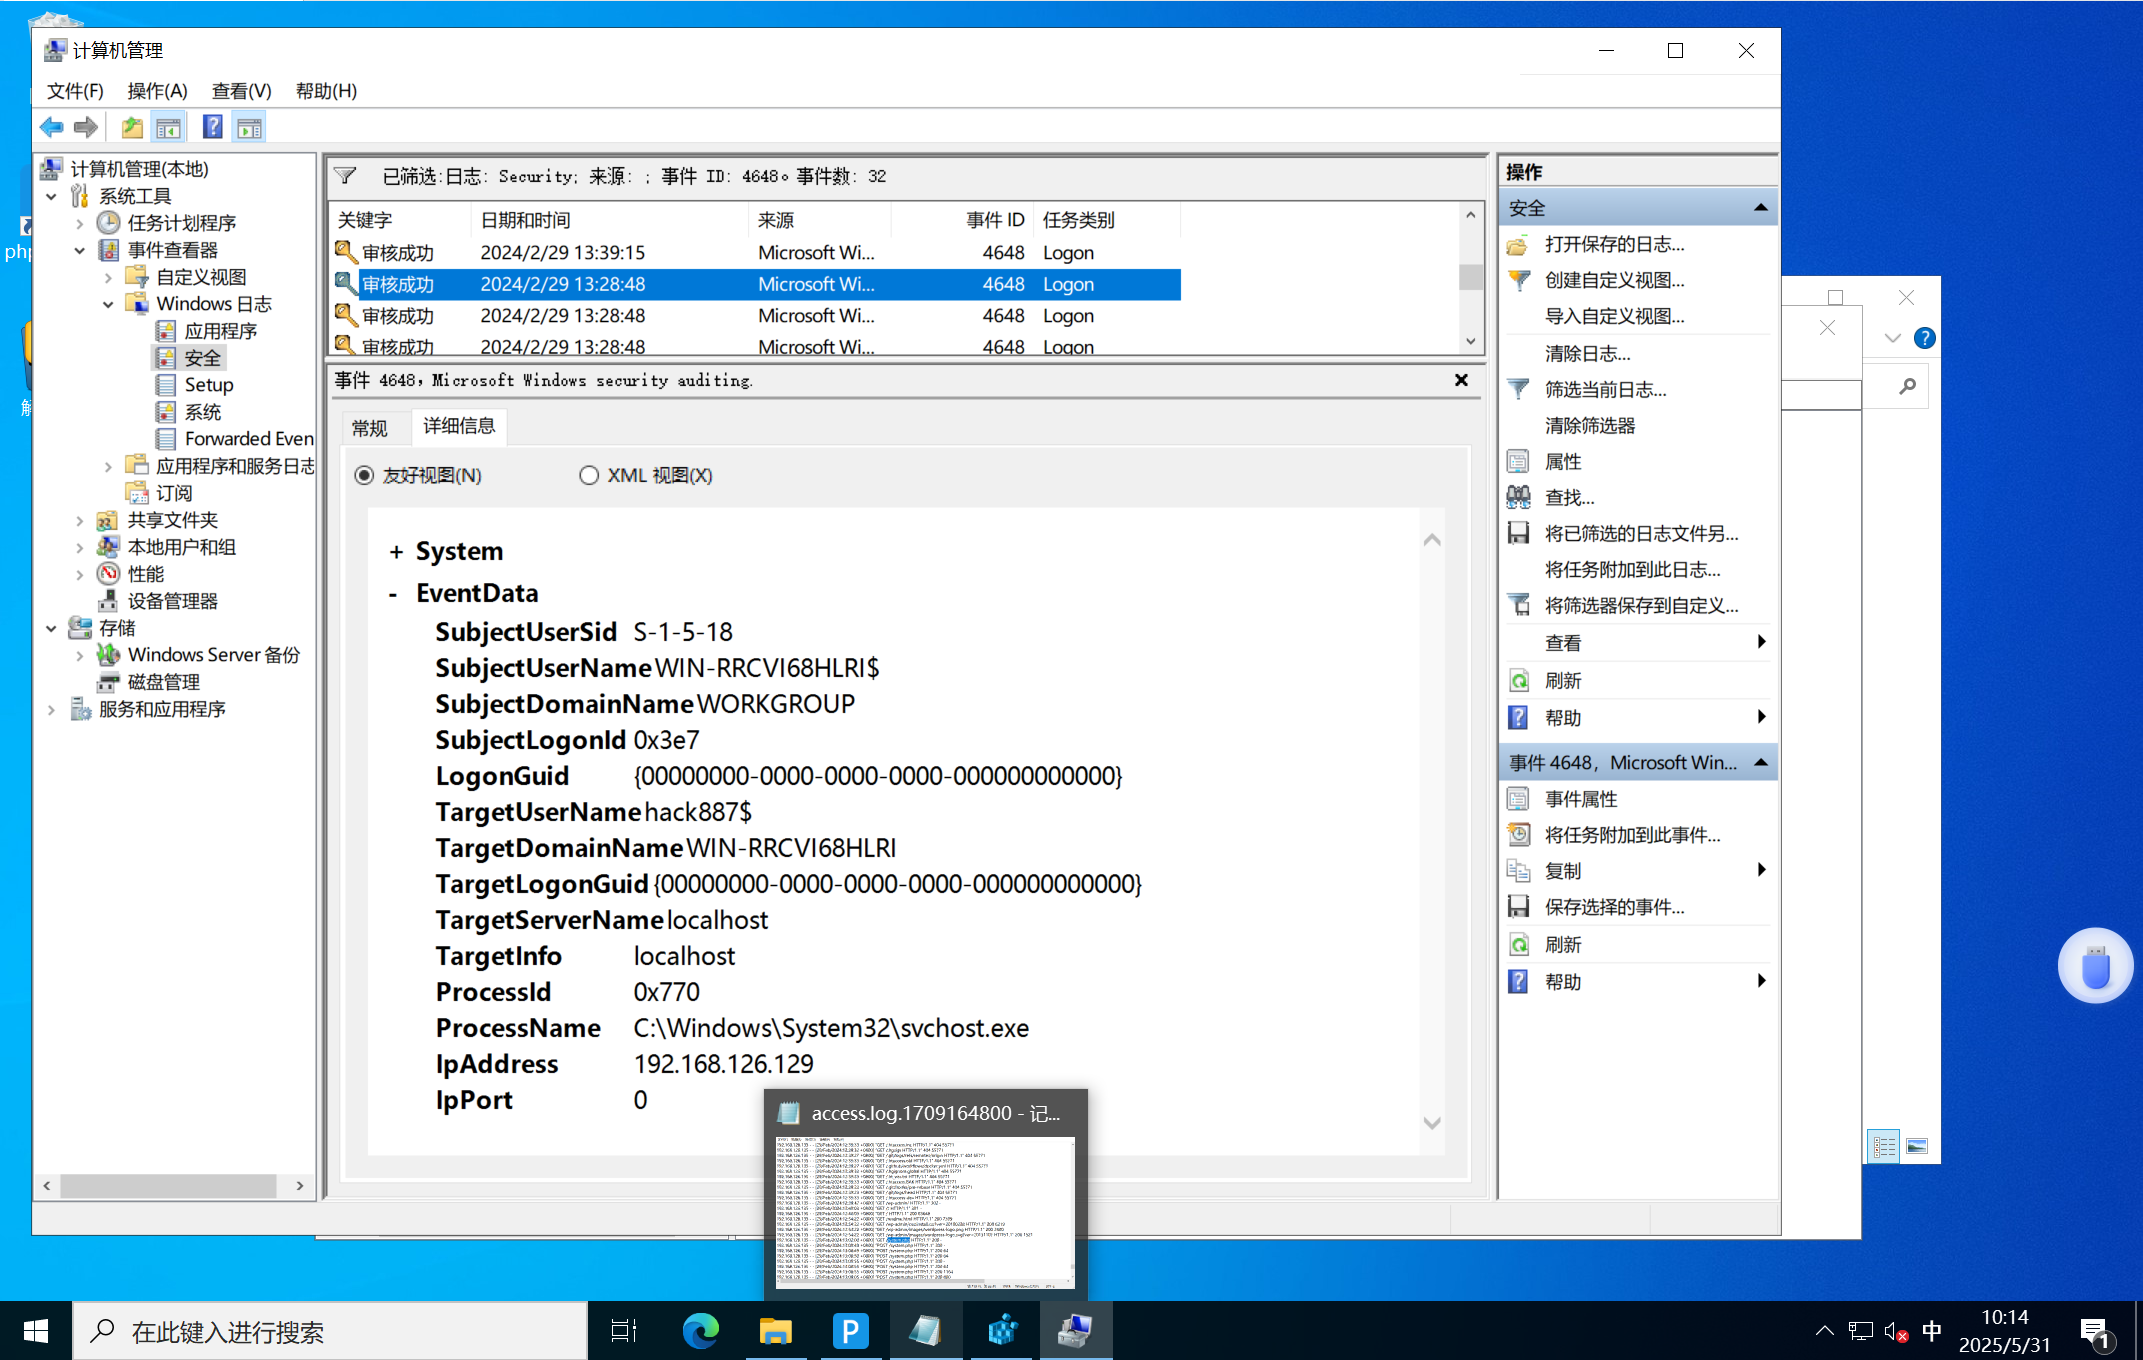Viewport: 2143px width, 1360px height.
Task: Open Task Scheduler node in tree
Action: (181, 223)
